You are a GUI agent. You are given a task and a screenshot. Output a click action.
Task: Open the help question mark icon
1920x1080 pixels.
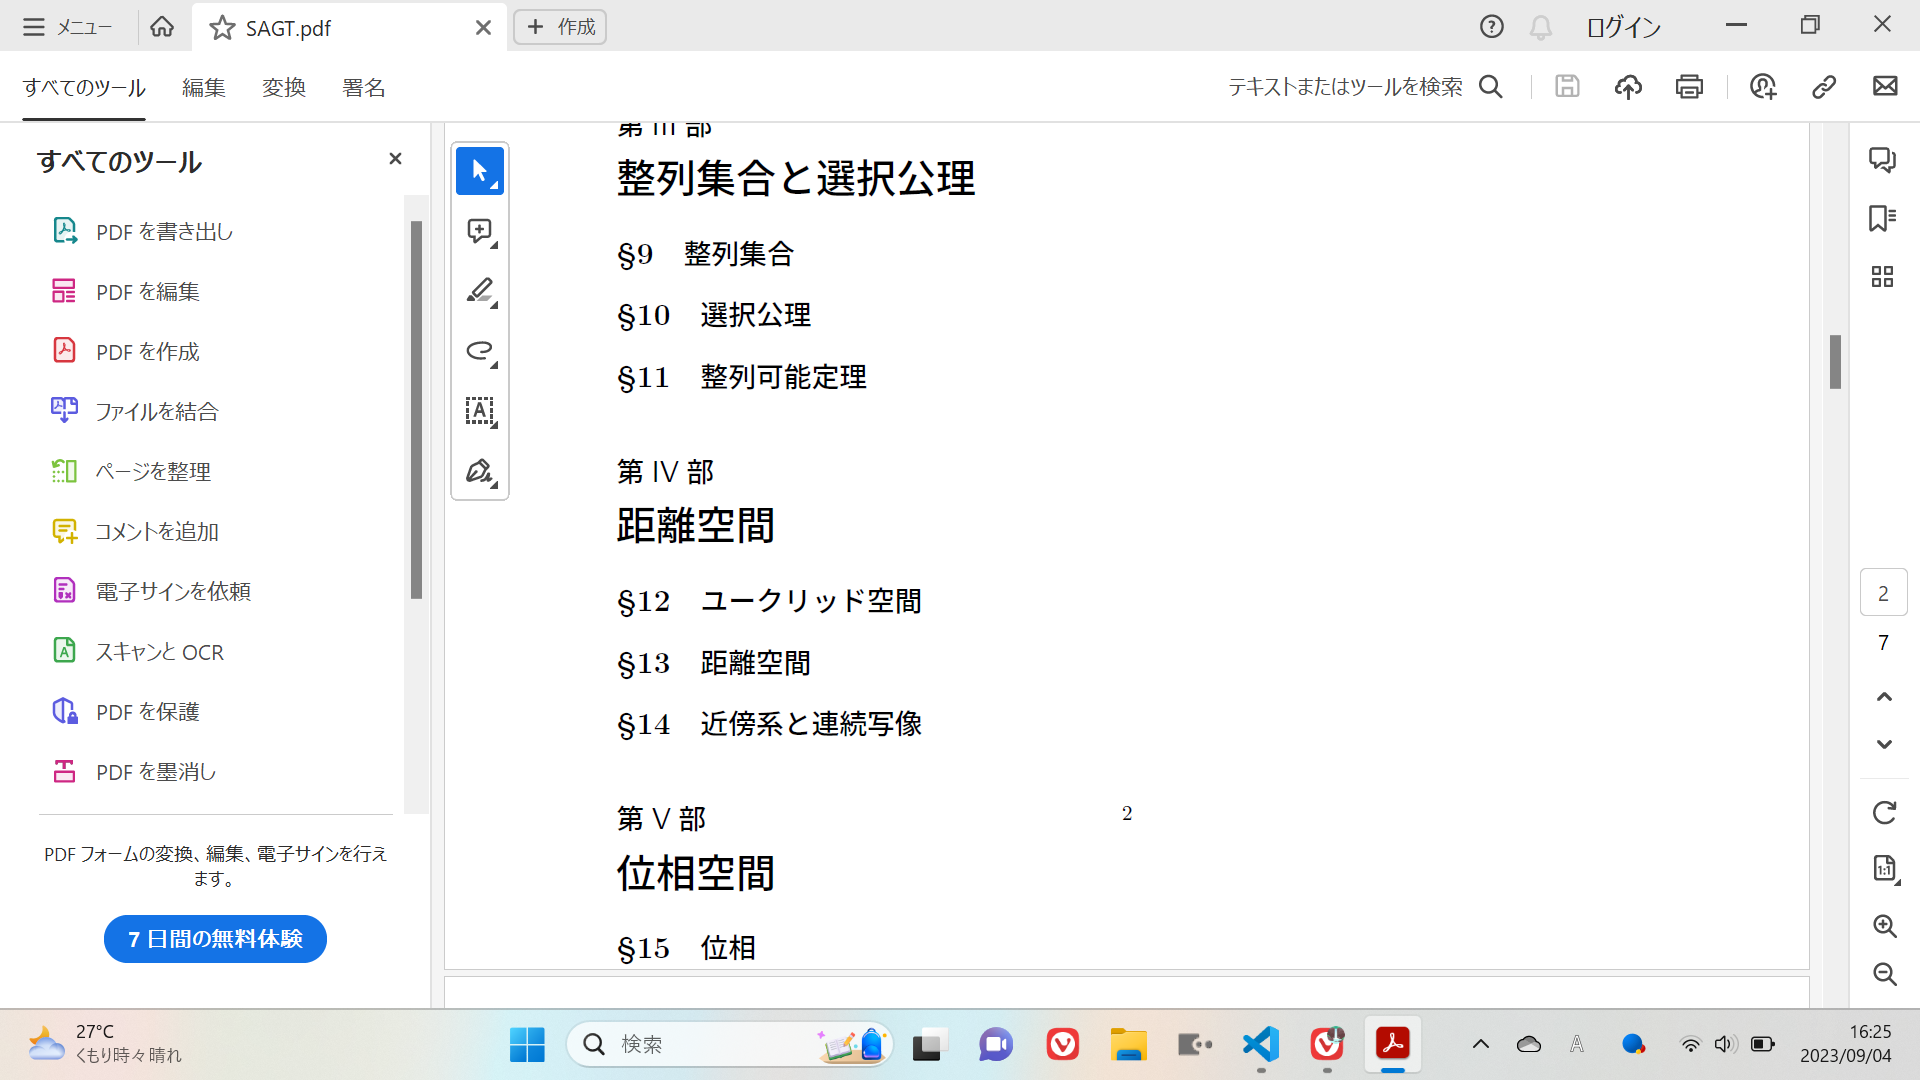[x=1492, y=27]
